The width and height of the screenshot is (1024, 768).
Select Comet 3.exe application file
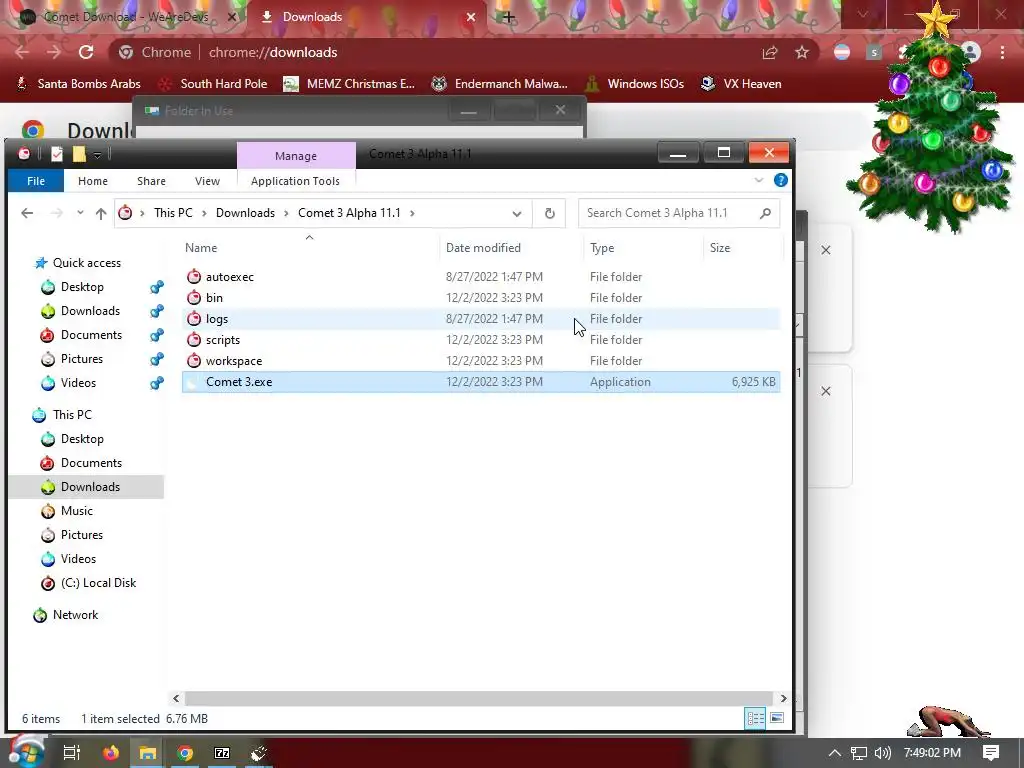[481, 382]
